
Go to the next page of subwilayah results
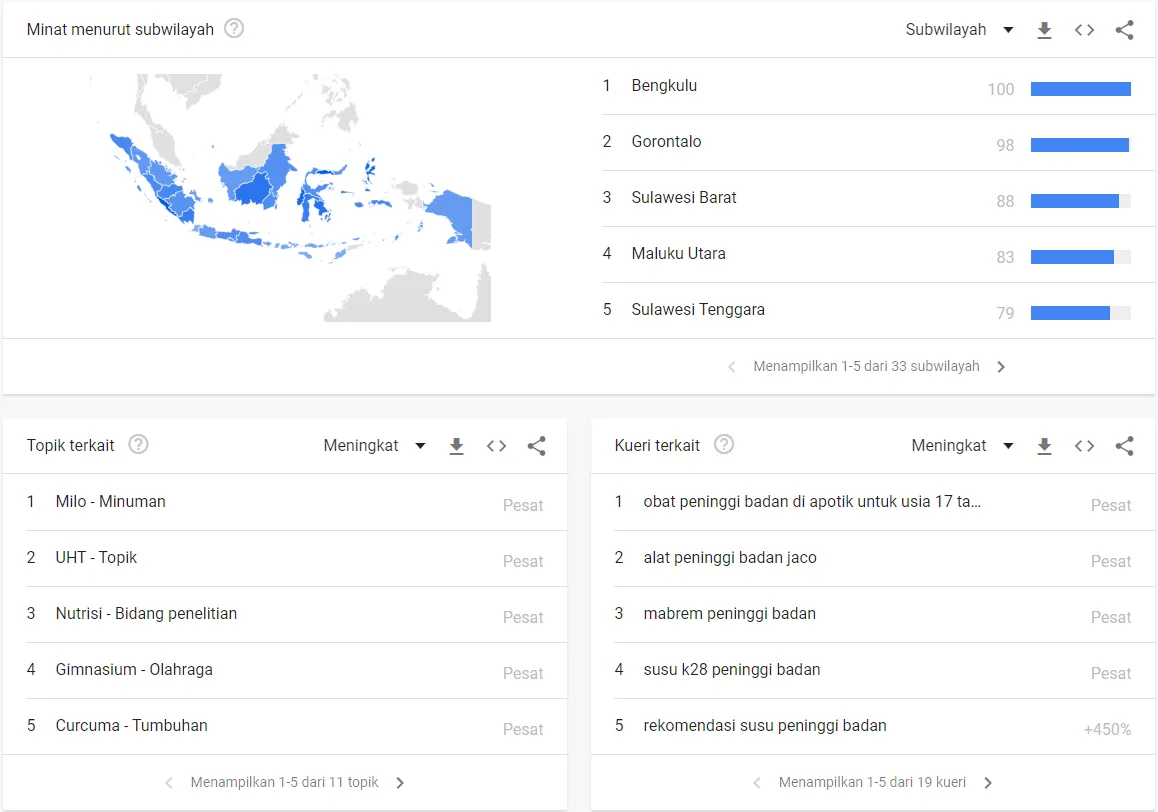[x=1001, y=366]
